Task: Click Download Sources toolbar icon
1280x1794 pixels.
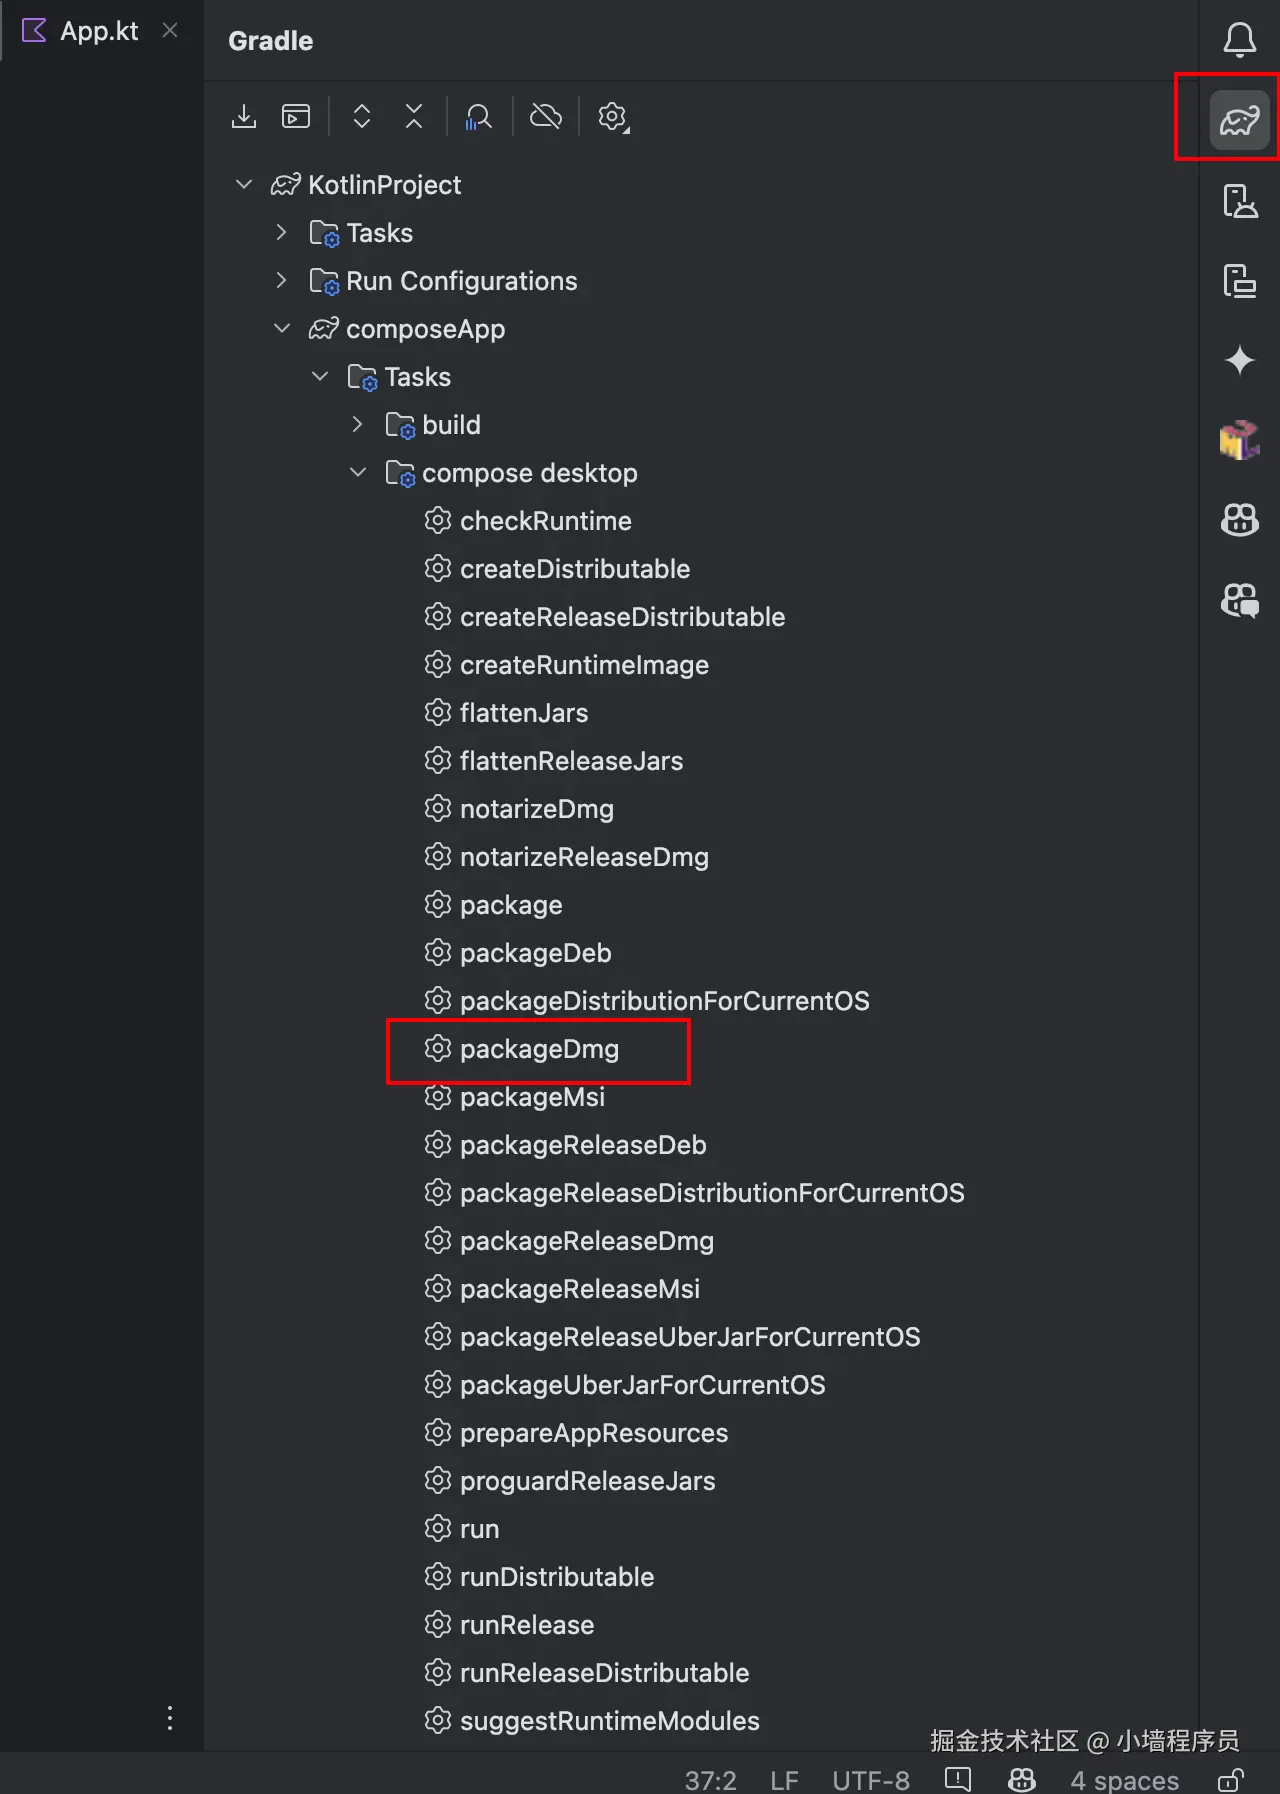Action: click(x=243, y=116)
